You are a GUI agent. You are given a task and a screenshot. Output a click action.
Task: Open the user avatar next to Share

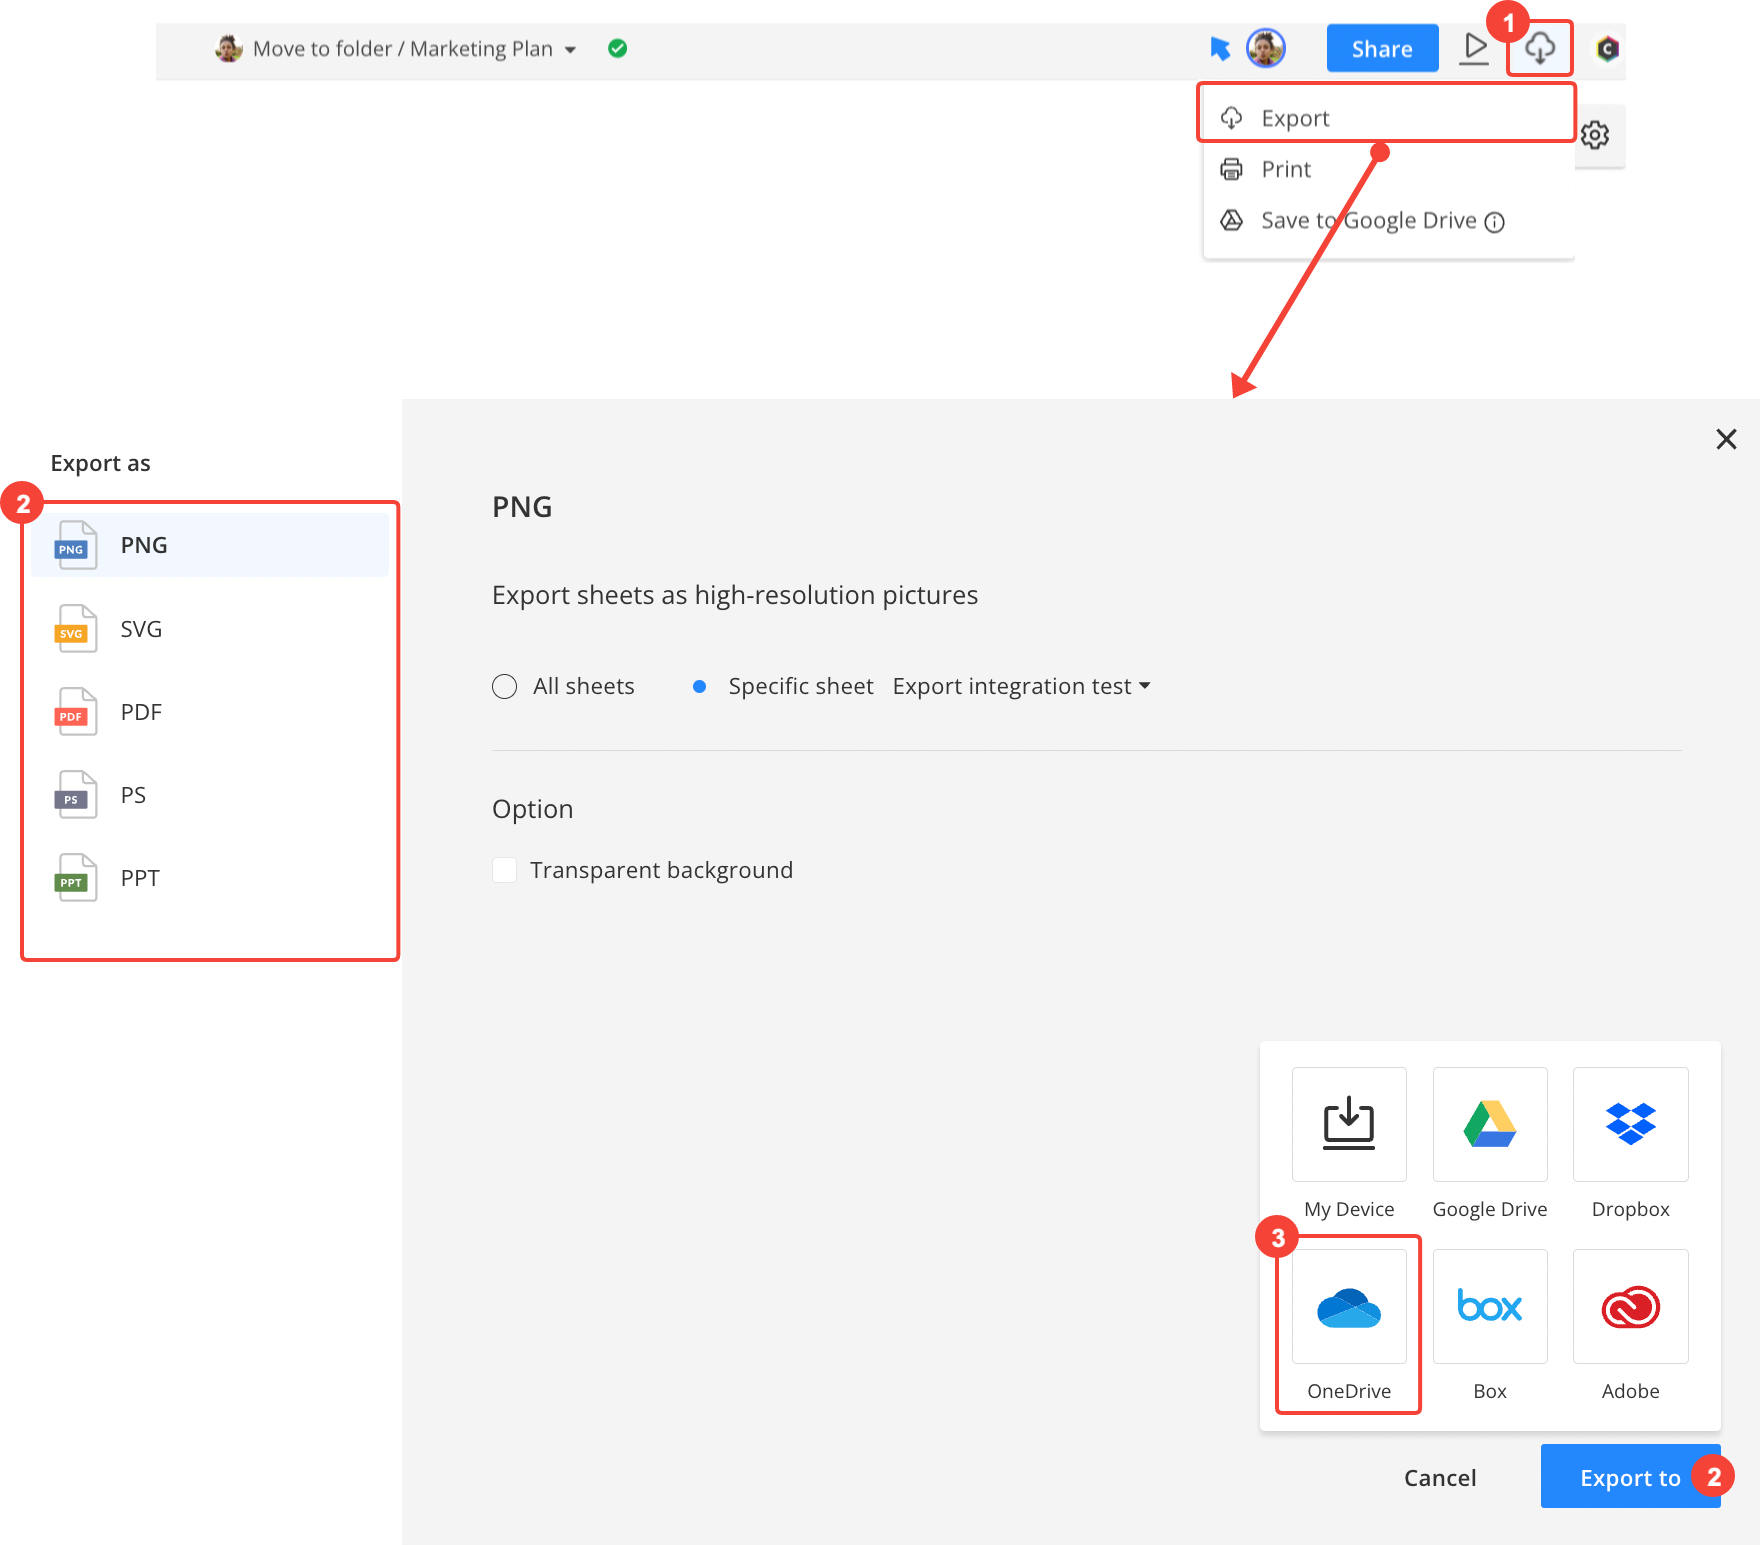[1266, 48]
